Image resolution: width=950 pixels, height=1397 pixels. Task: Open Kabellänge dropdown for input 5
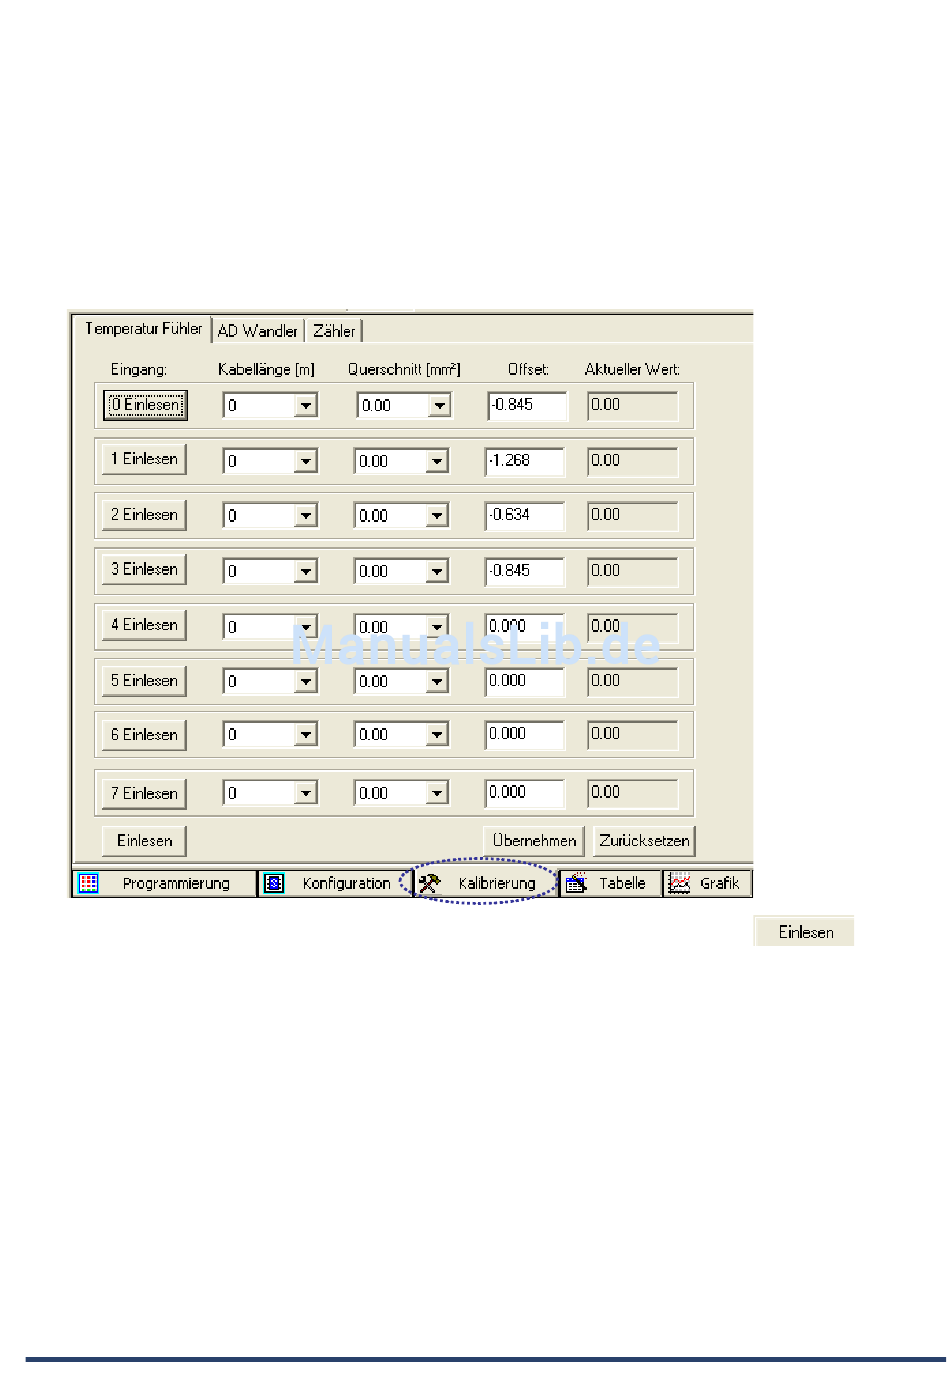point(306,682)
